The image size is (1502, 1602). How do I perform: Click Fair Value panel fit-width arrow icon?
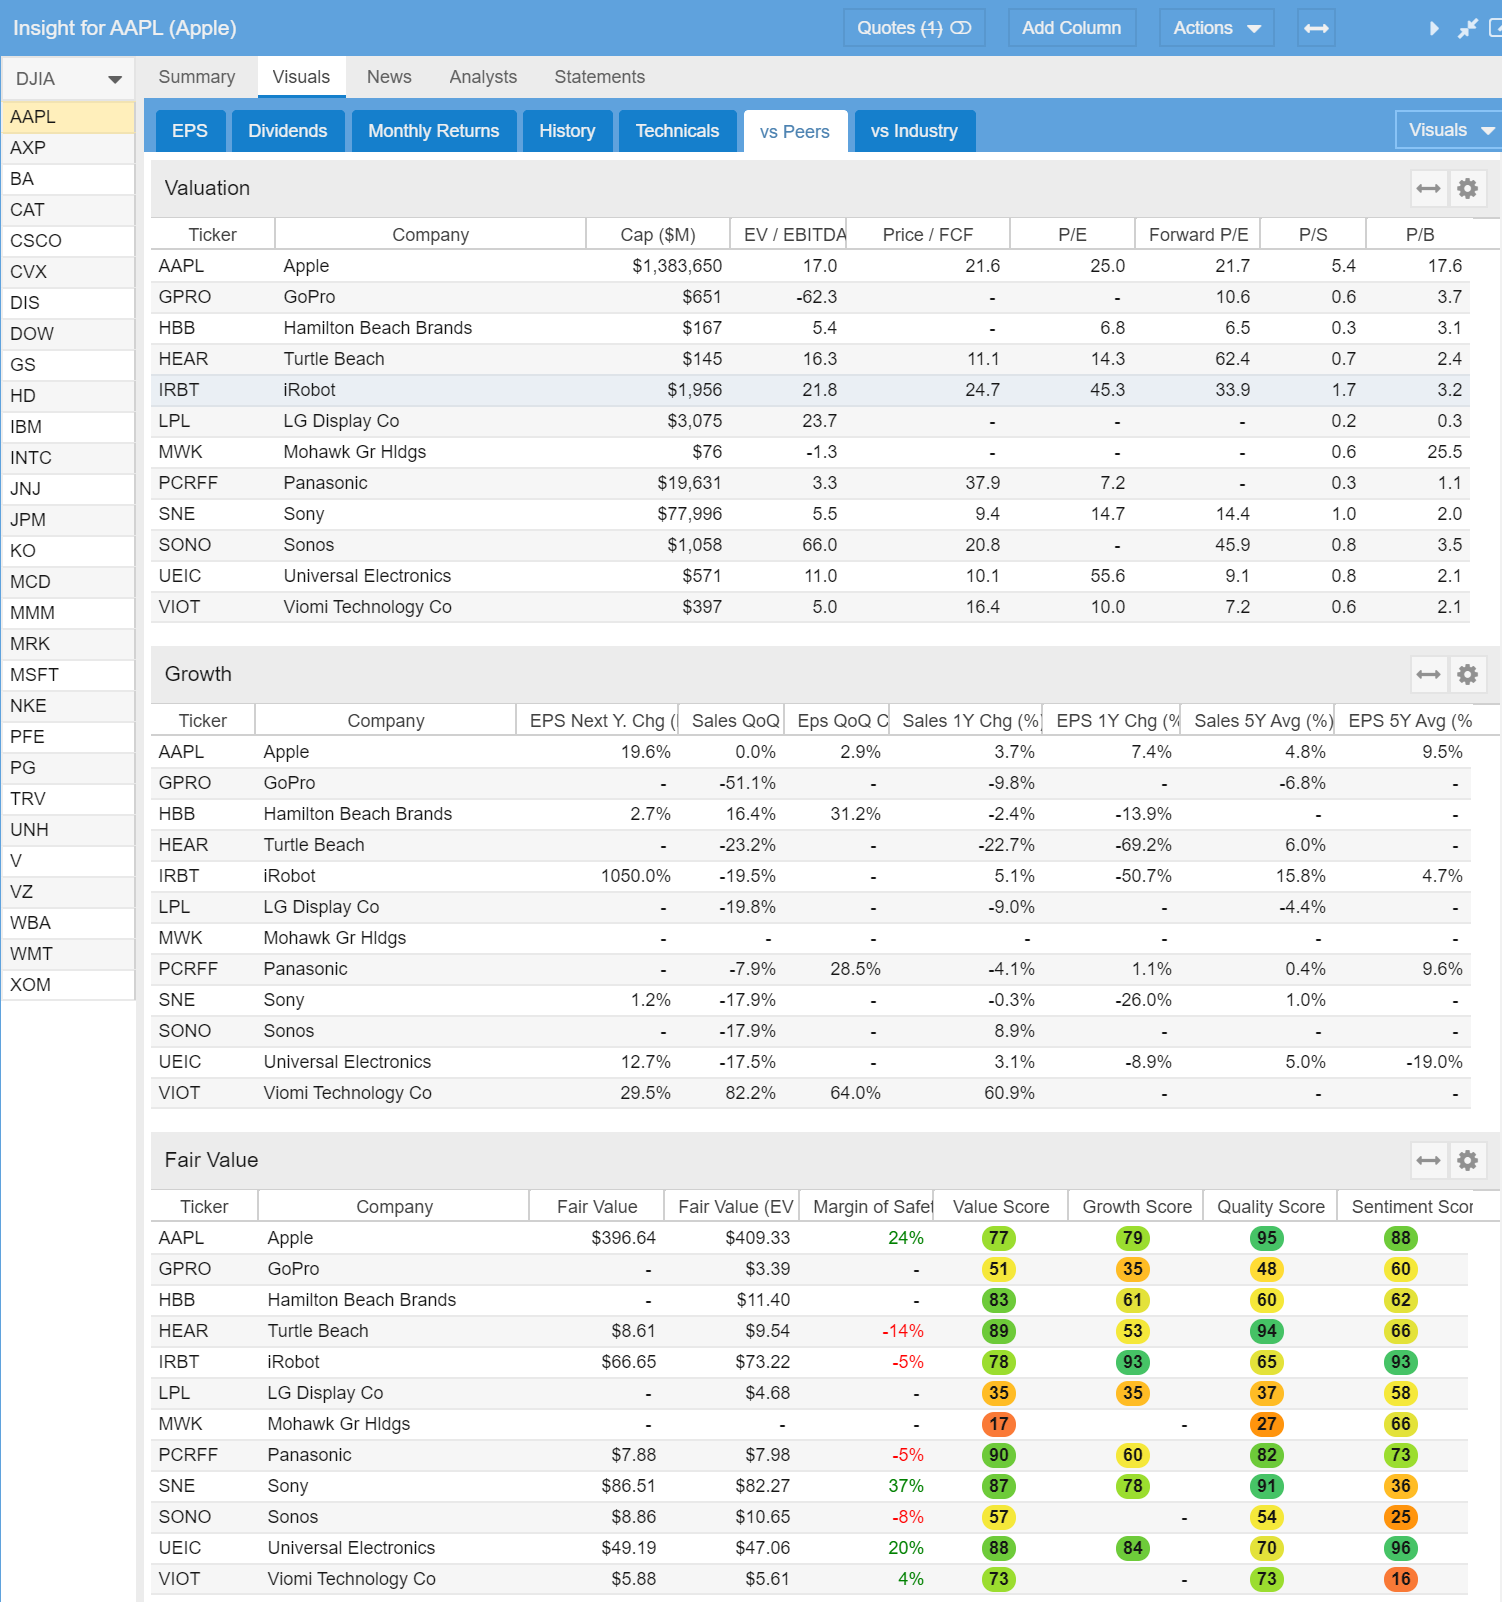(x=1428, y=1160)
